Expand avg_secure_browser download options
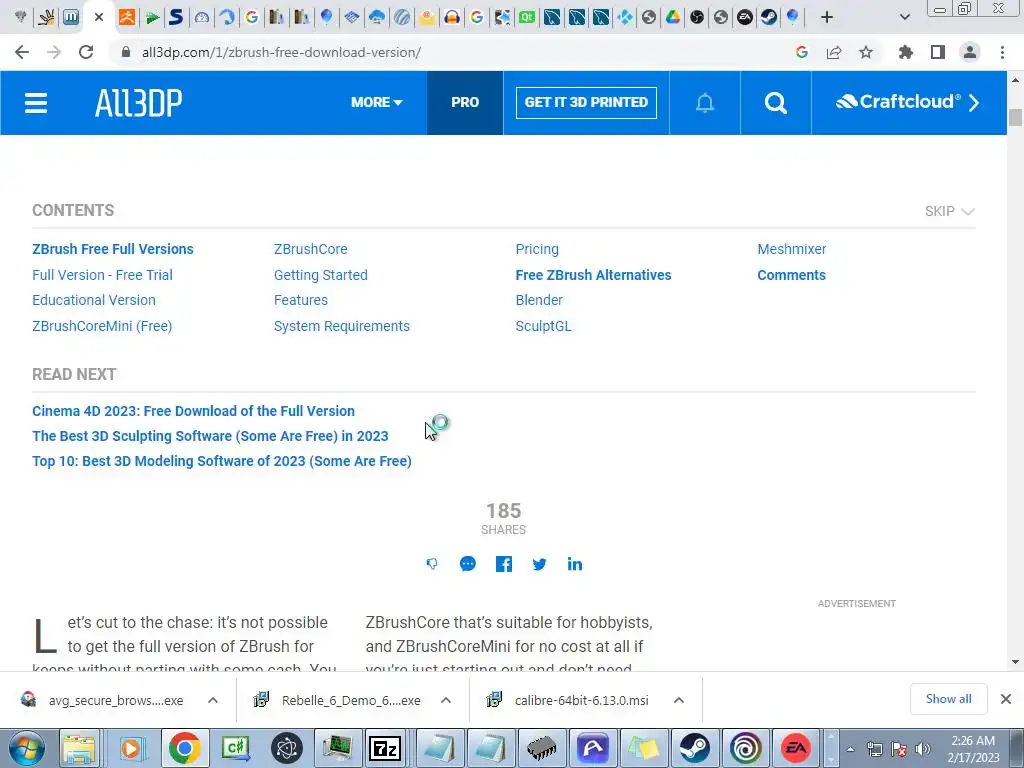 click(x=213, y=700)
